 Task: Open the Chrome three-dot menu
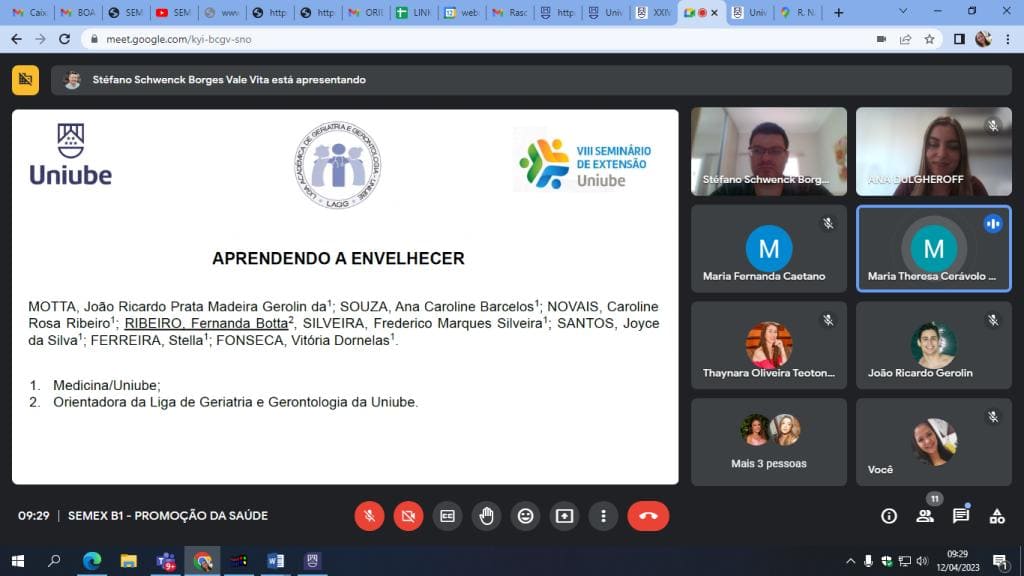coord(1008,39)
